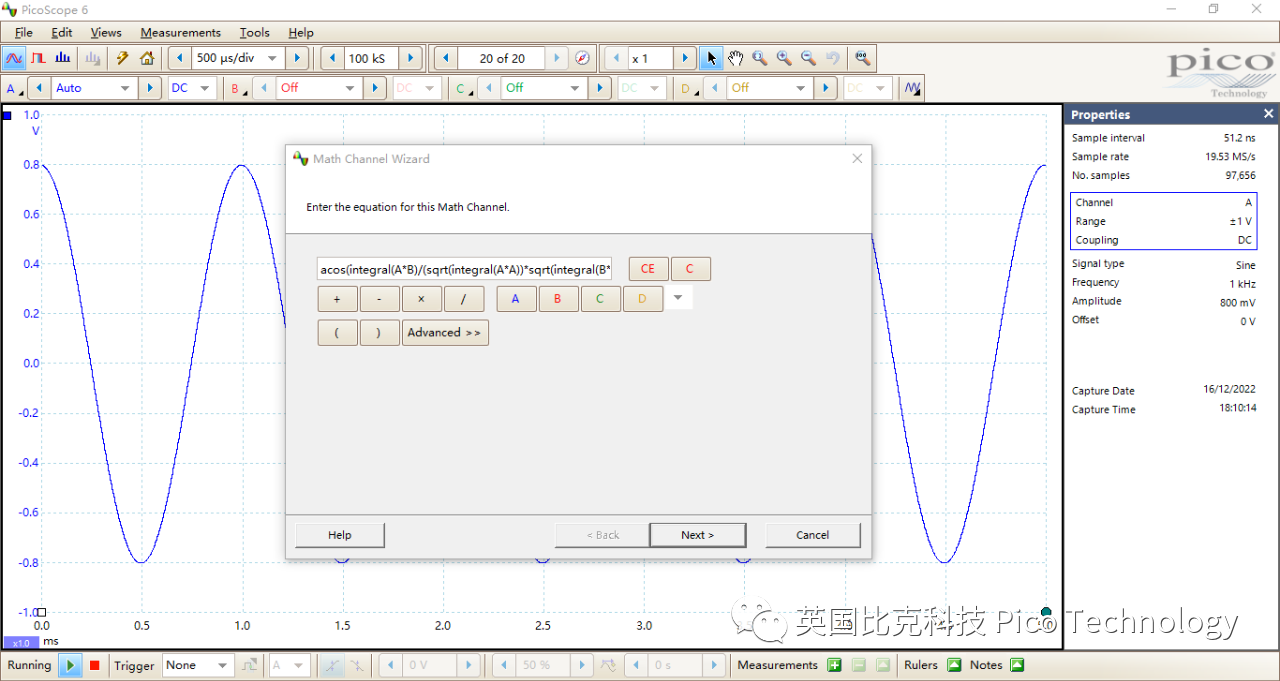The height and width of the screenshot is (681, 1280).
Task: Open Trigger mode None dropdown
Action: point(223,665)
